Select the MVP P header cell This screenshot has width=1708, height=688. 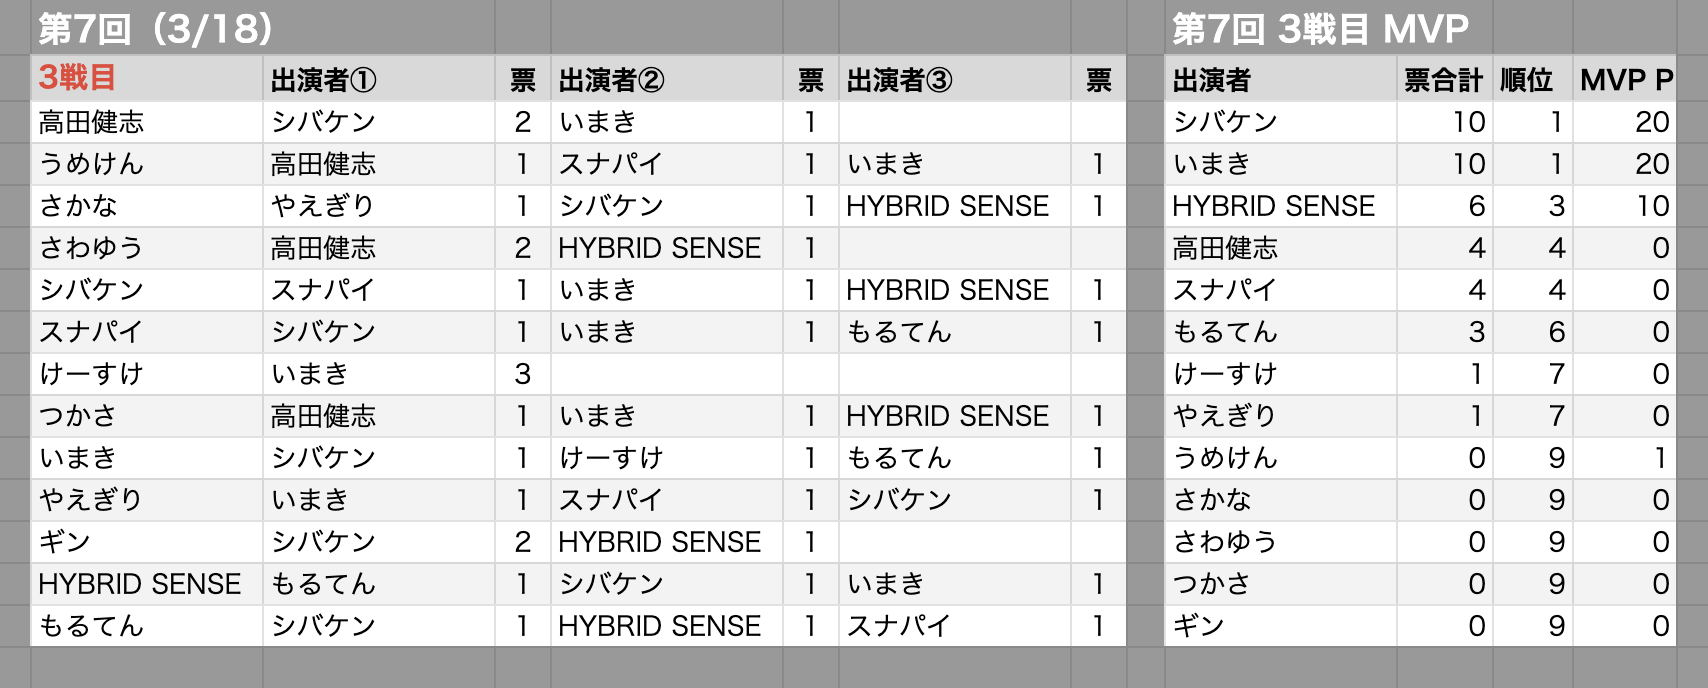(x=1624, y=78)
